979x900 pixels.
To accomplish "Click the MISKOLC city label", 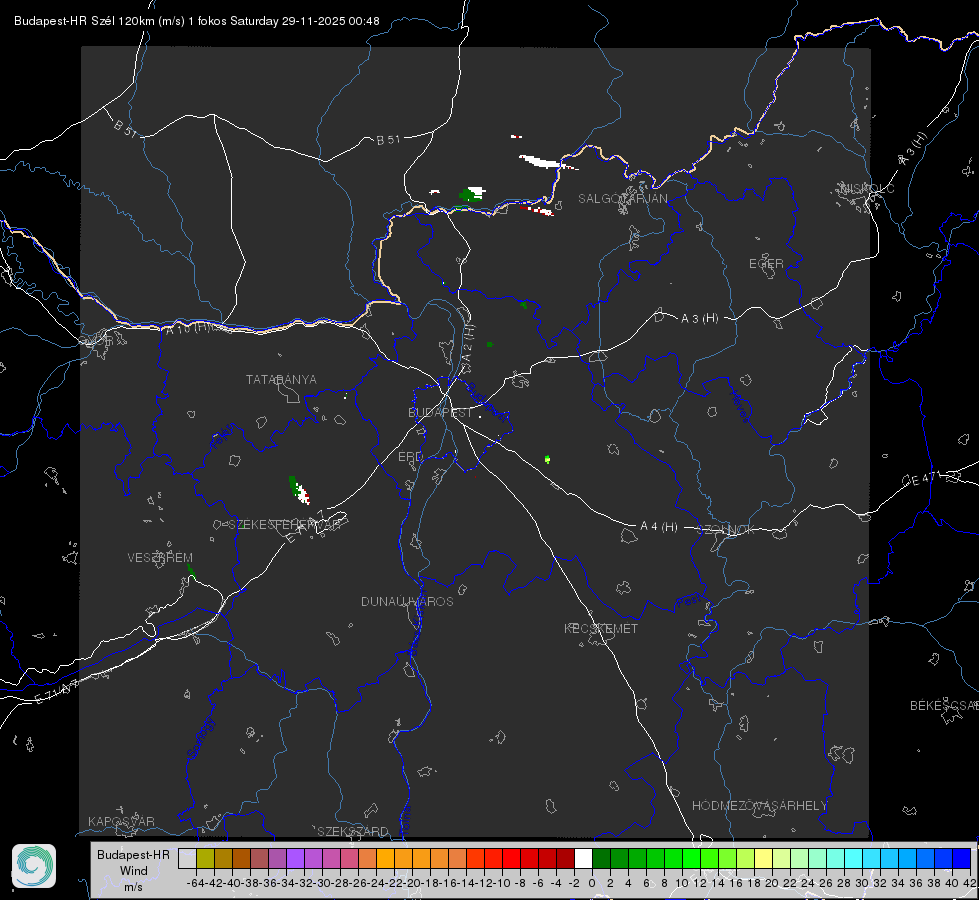I will pos(867,189).
